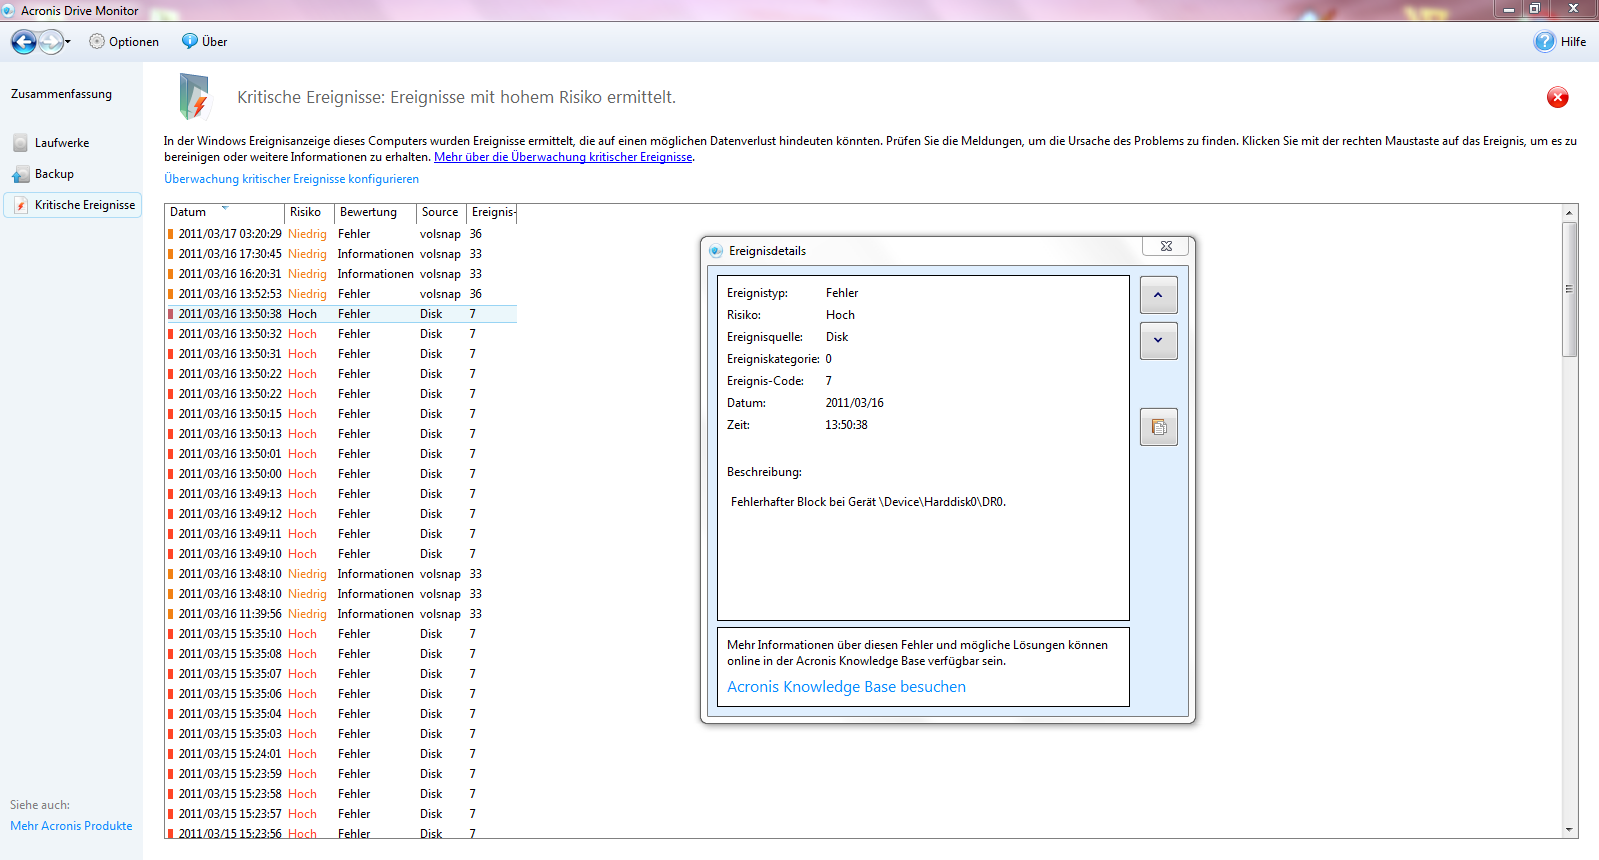Image resolution: width=1599 pixels, height=860 pixels.
Task: Copy event details to clipboard
Action: (1158, 427)
